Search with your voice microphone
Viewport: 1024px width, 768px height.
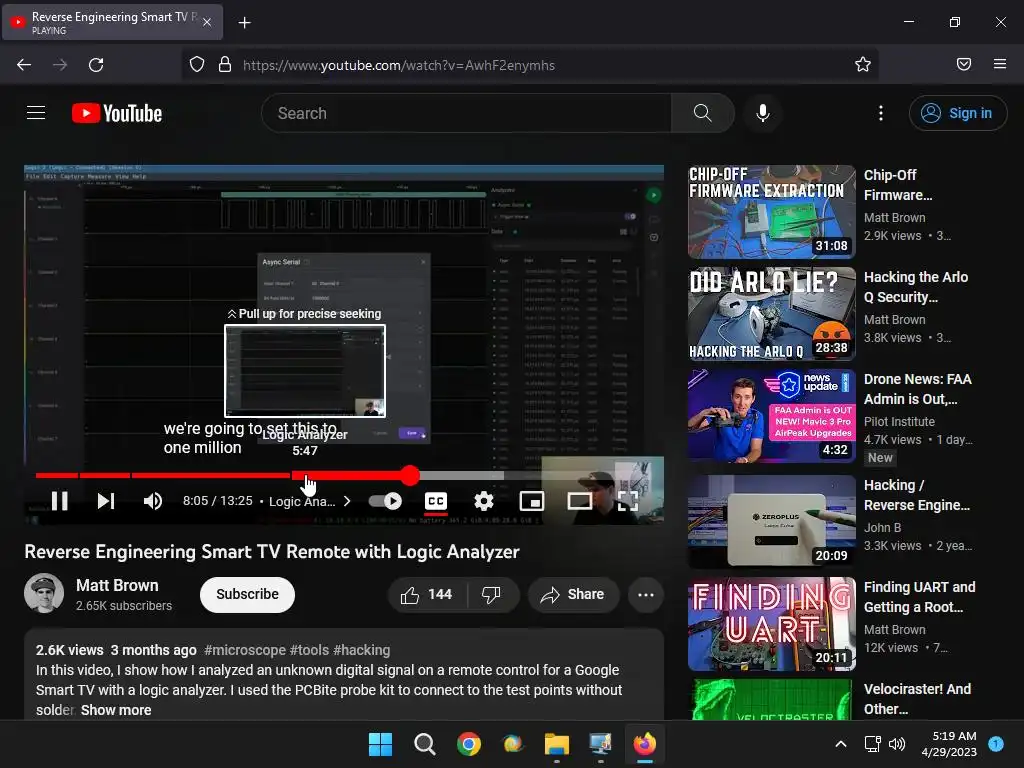762,113
